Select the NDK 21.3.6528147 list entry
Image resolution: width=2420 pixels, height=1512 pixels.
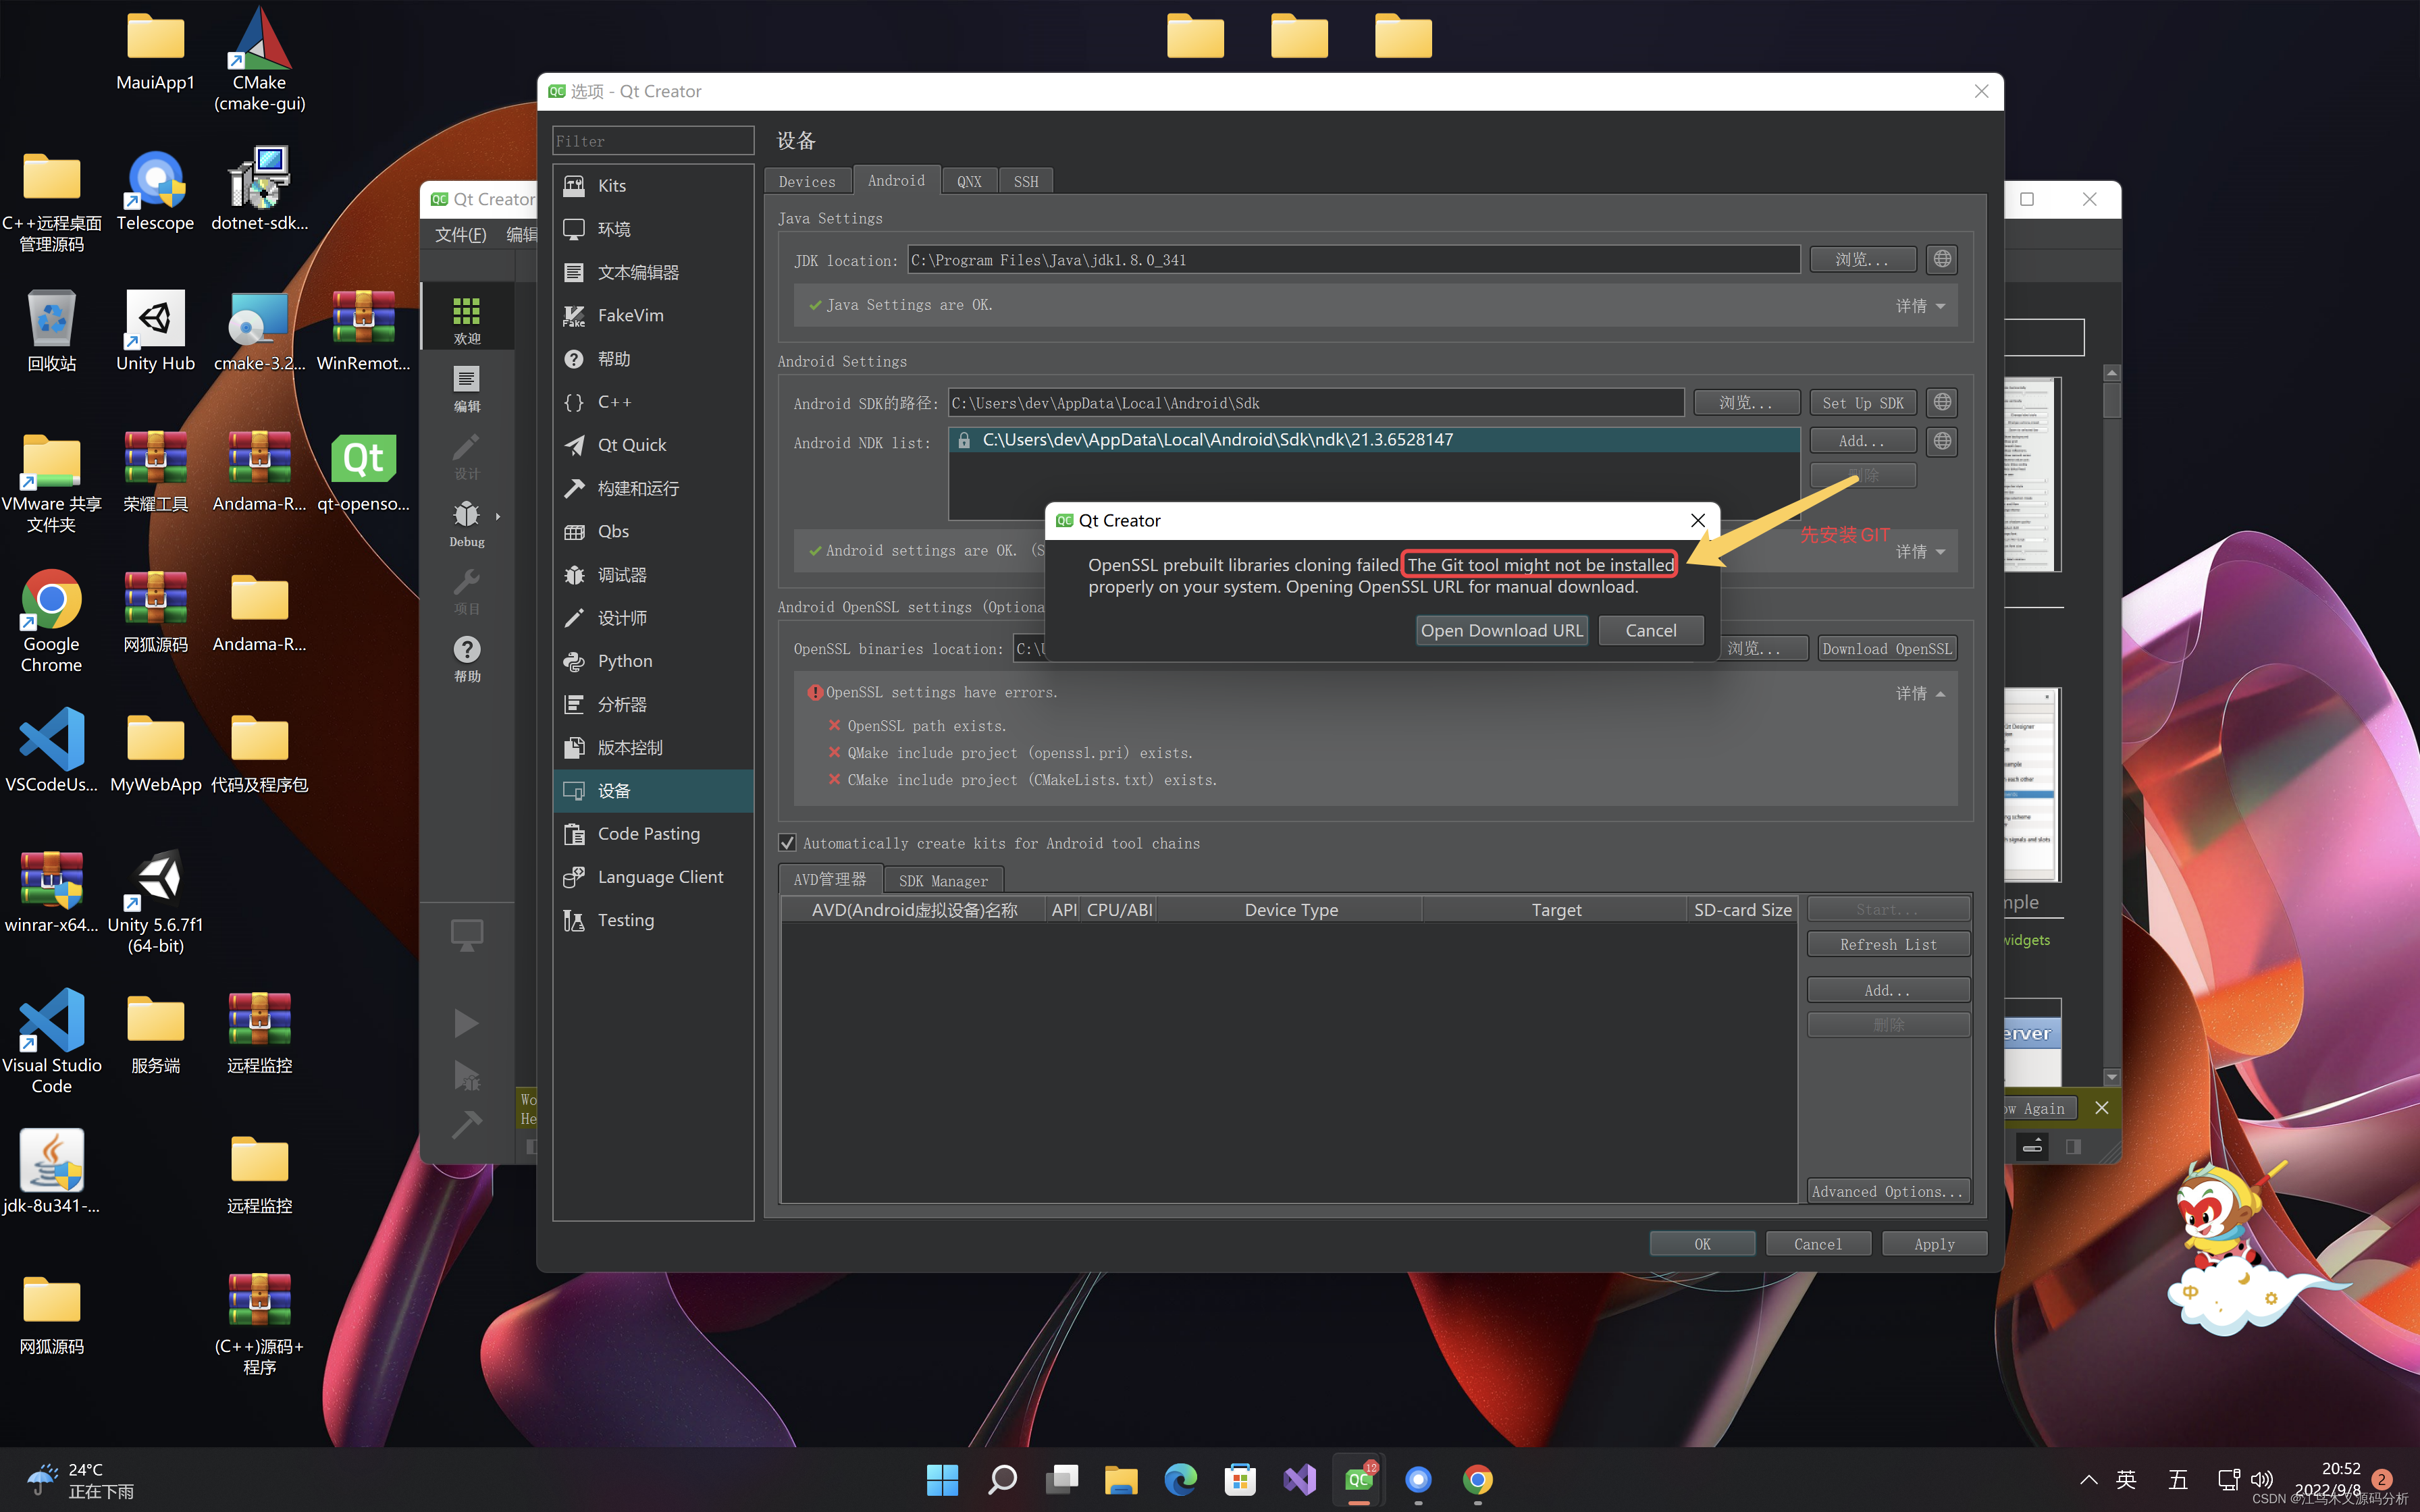pyautogui.click(x=1217, y=440)
